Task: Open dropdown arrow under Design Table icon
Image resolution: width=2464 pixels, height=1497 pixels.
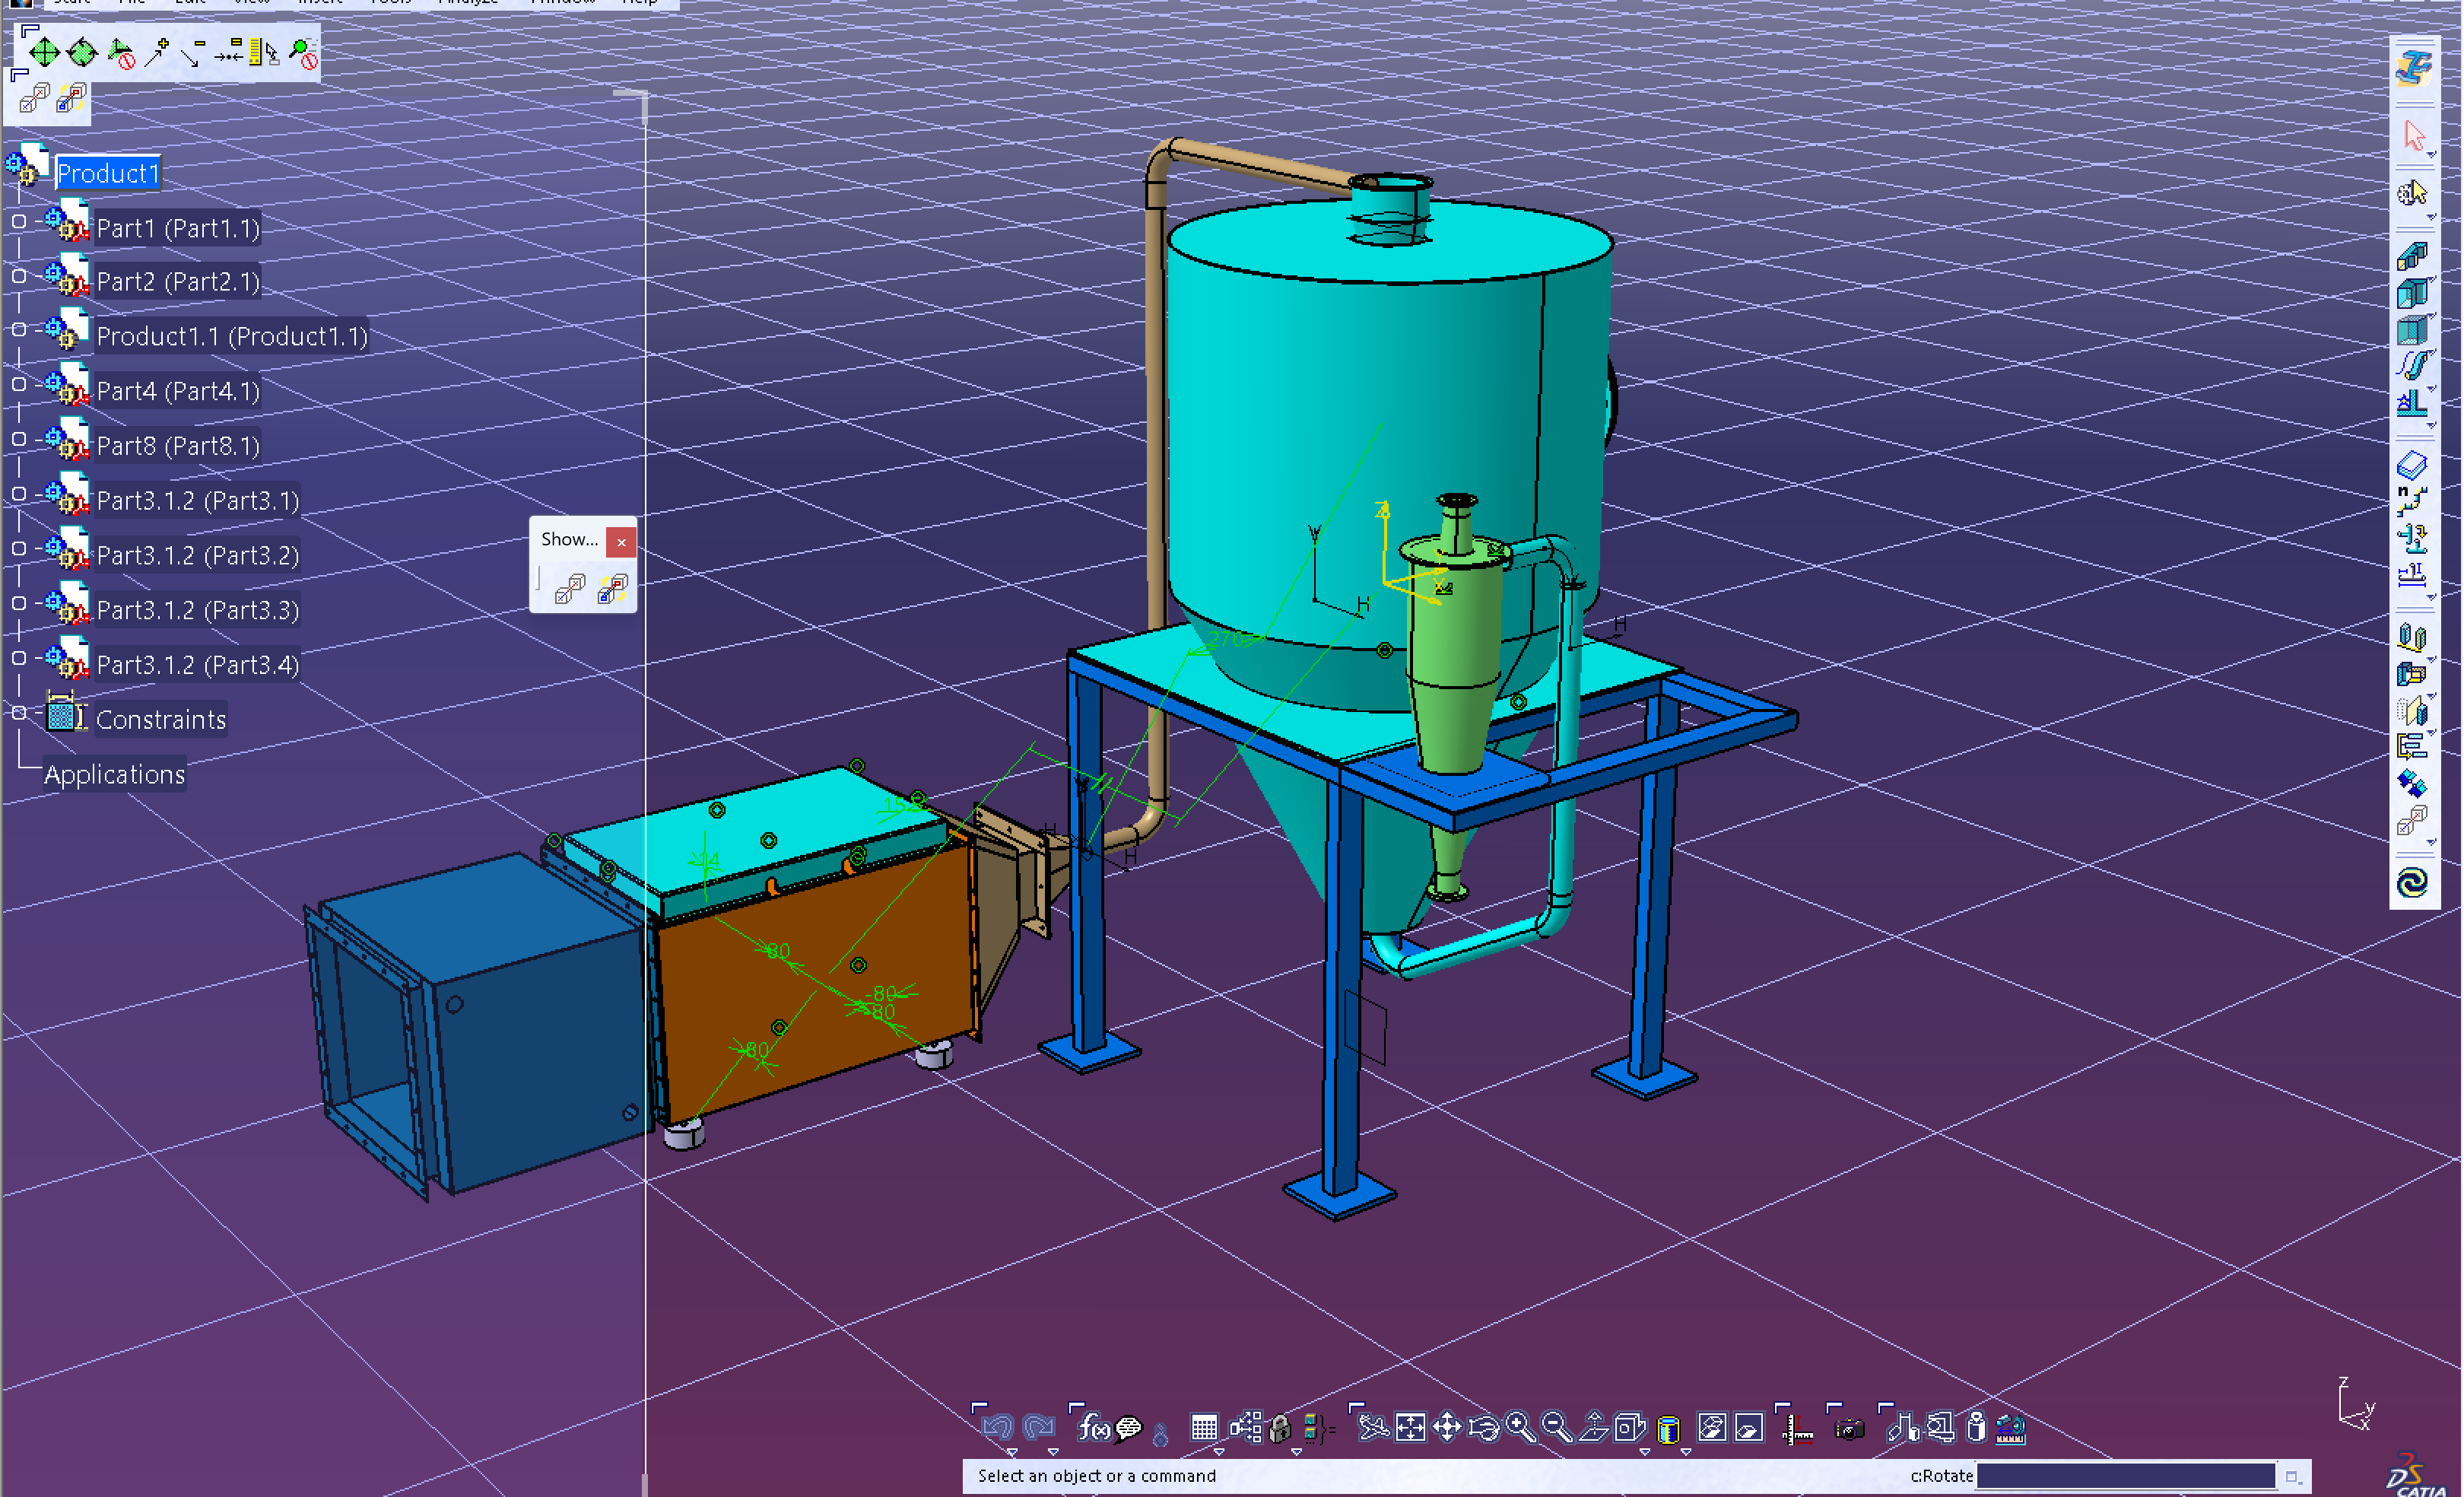Action: pyautogui.click(x=1219, y=1452)
